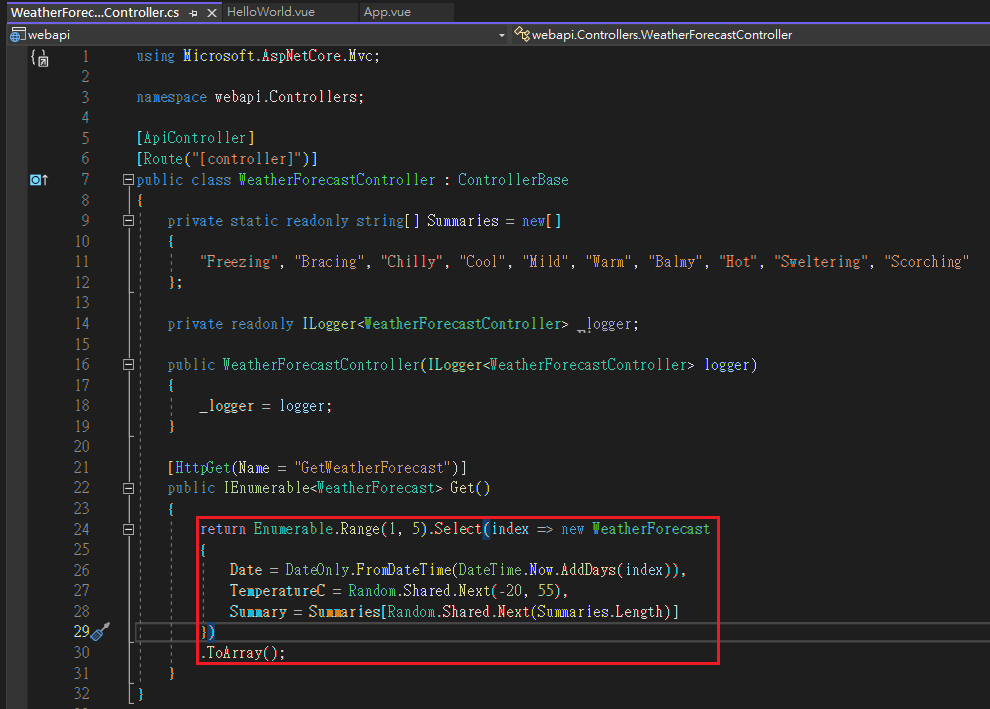Close the WeatherForecastController.cs tab
990x709 pixels.
point(212,13)
